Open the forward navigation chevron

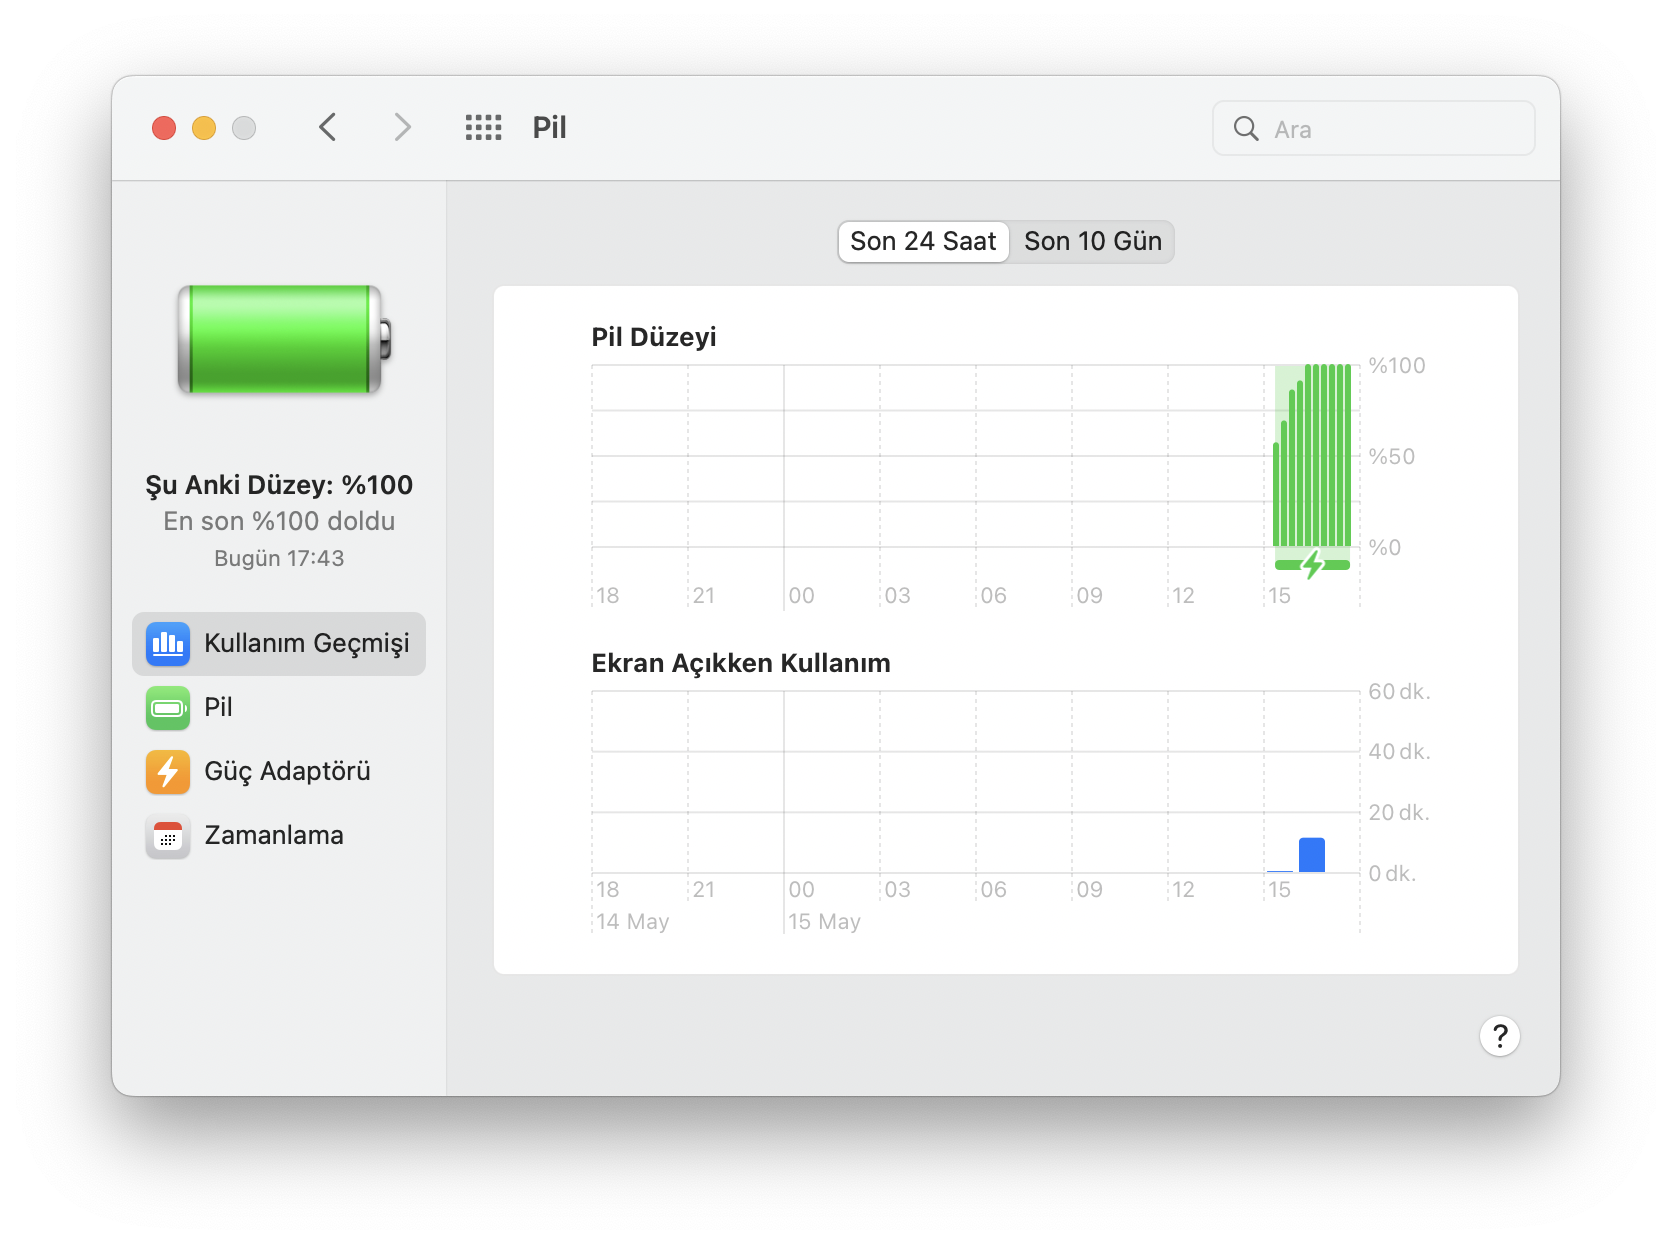pyautogui.click(x=401, y=127)
